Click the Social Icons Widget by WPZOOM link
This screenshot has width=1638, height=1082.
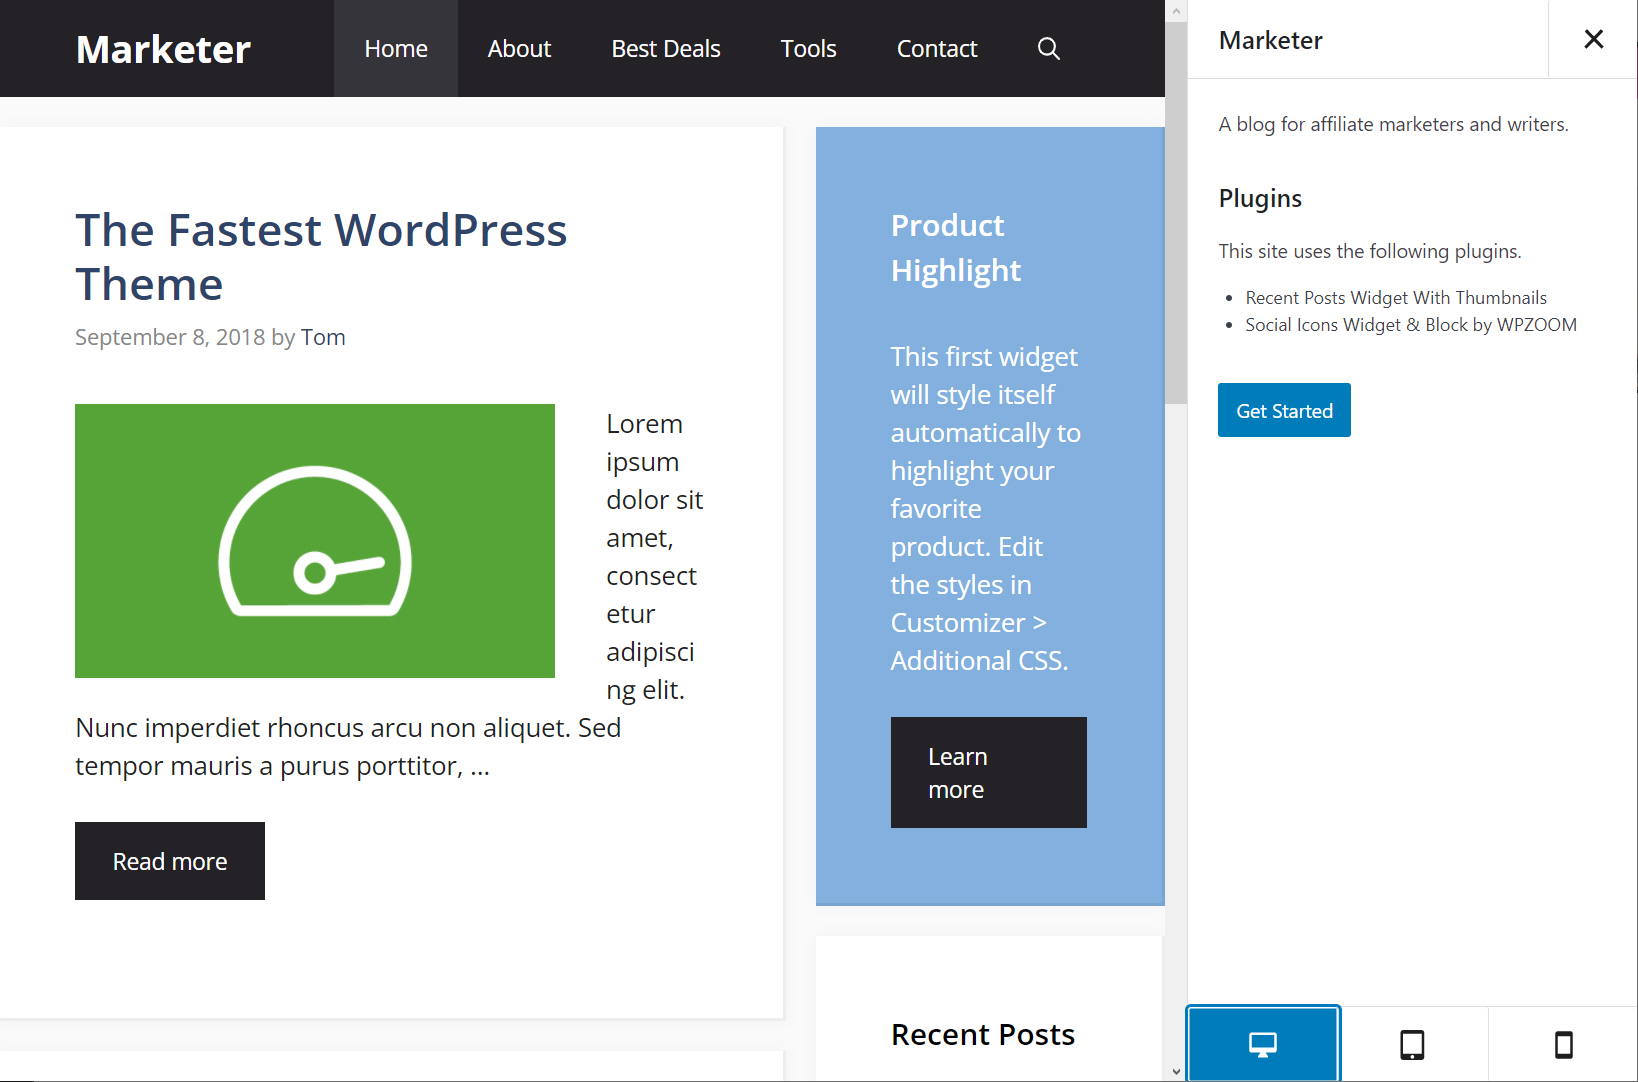click(x=1410, y=324)
